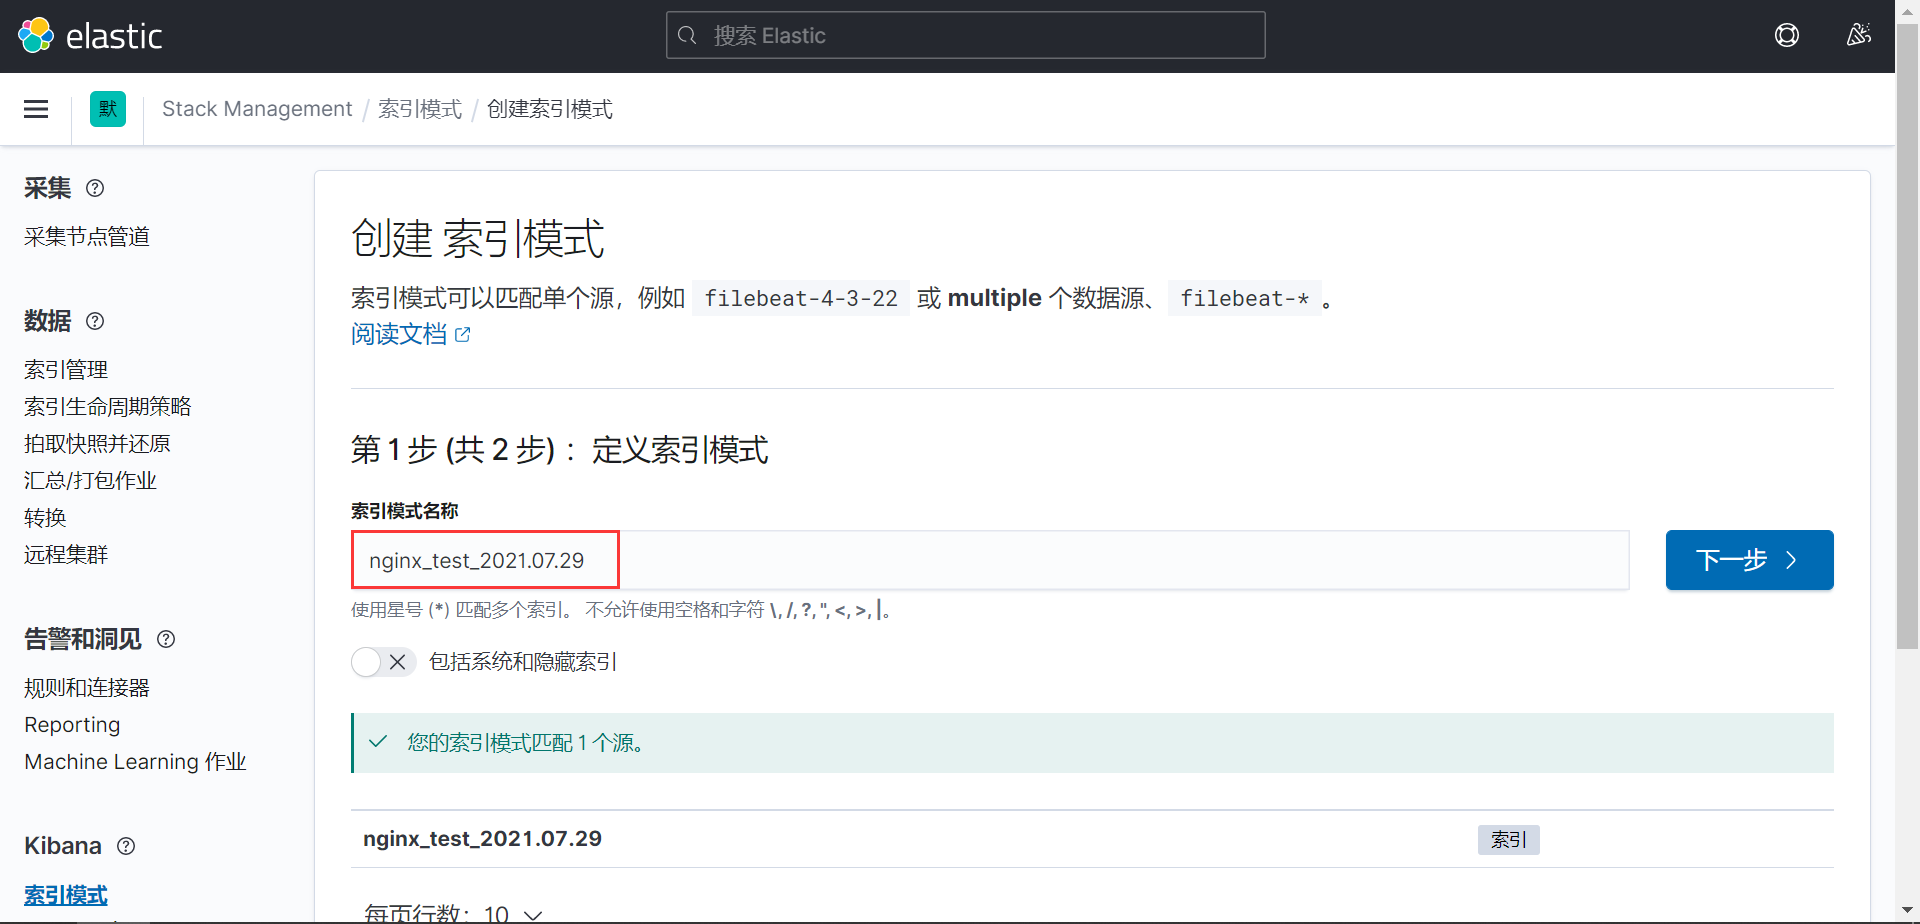The height and width of the screenshot is (924, 1920).
Task: Click the filebeat-4-3-22 example code
Action: point(801,298)
